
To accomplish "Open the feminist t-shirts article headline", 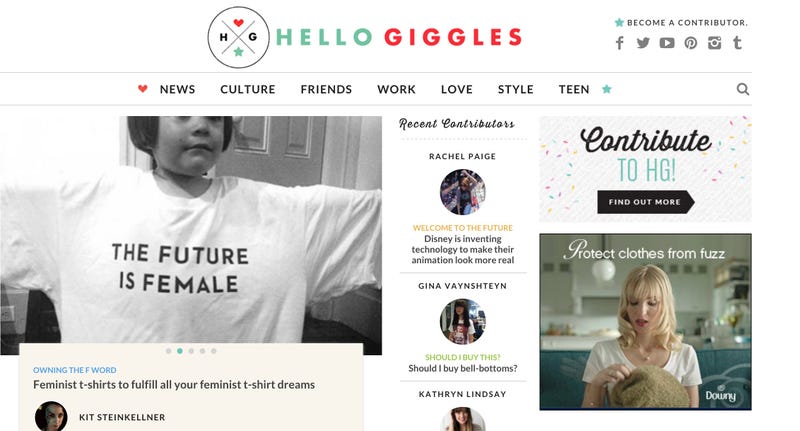I will (174, 385).
